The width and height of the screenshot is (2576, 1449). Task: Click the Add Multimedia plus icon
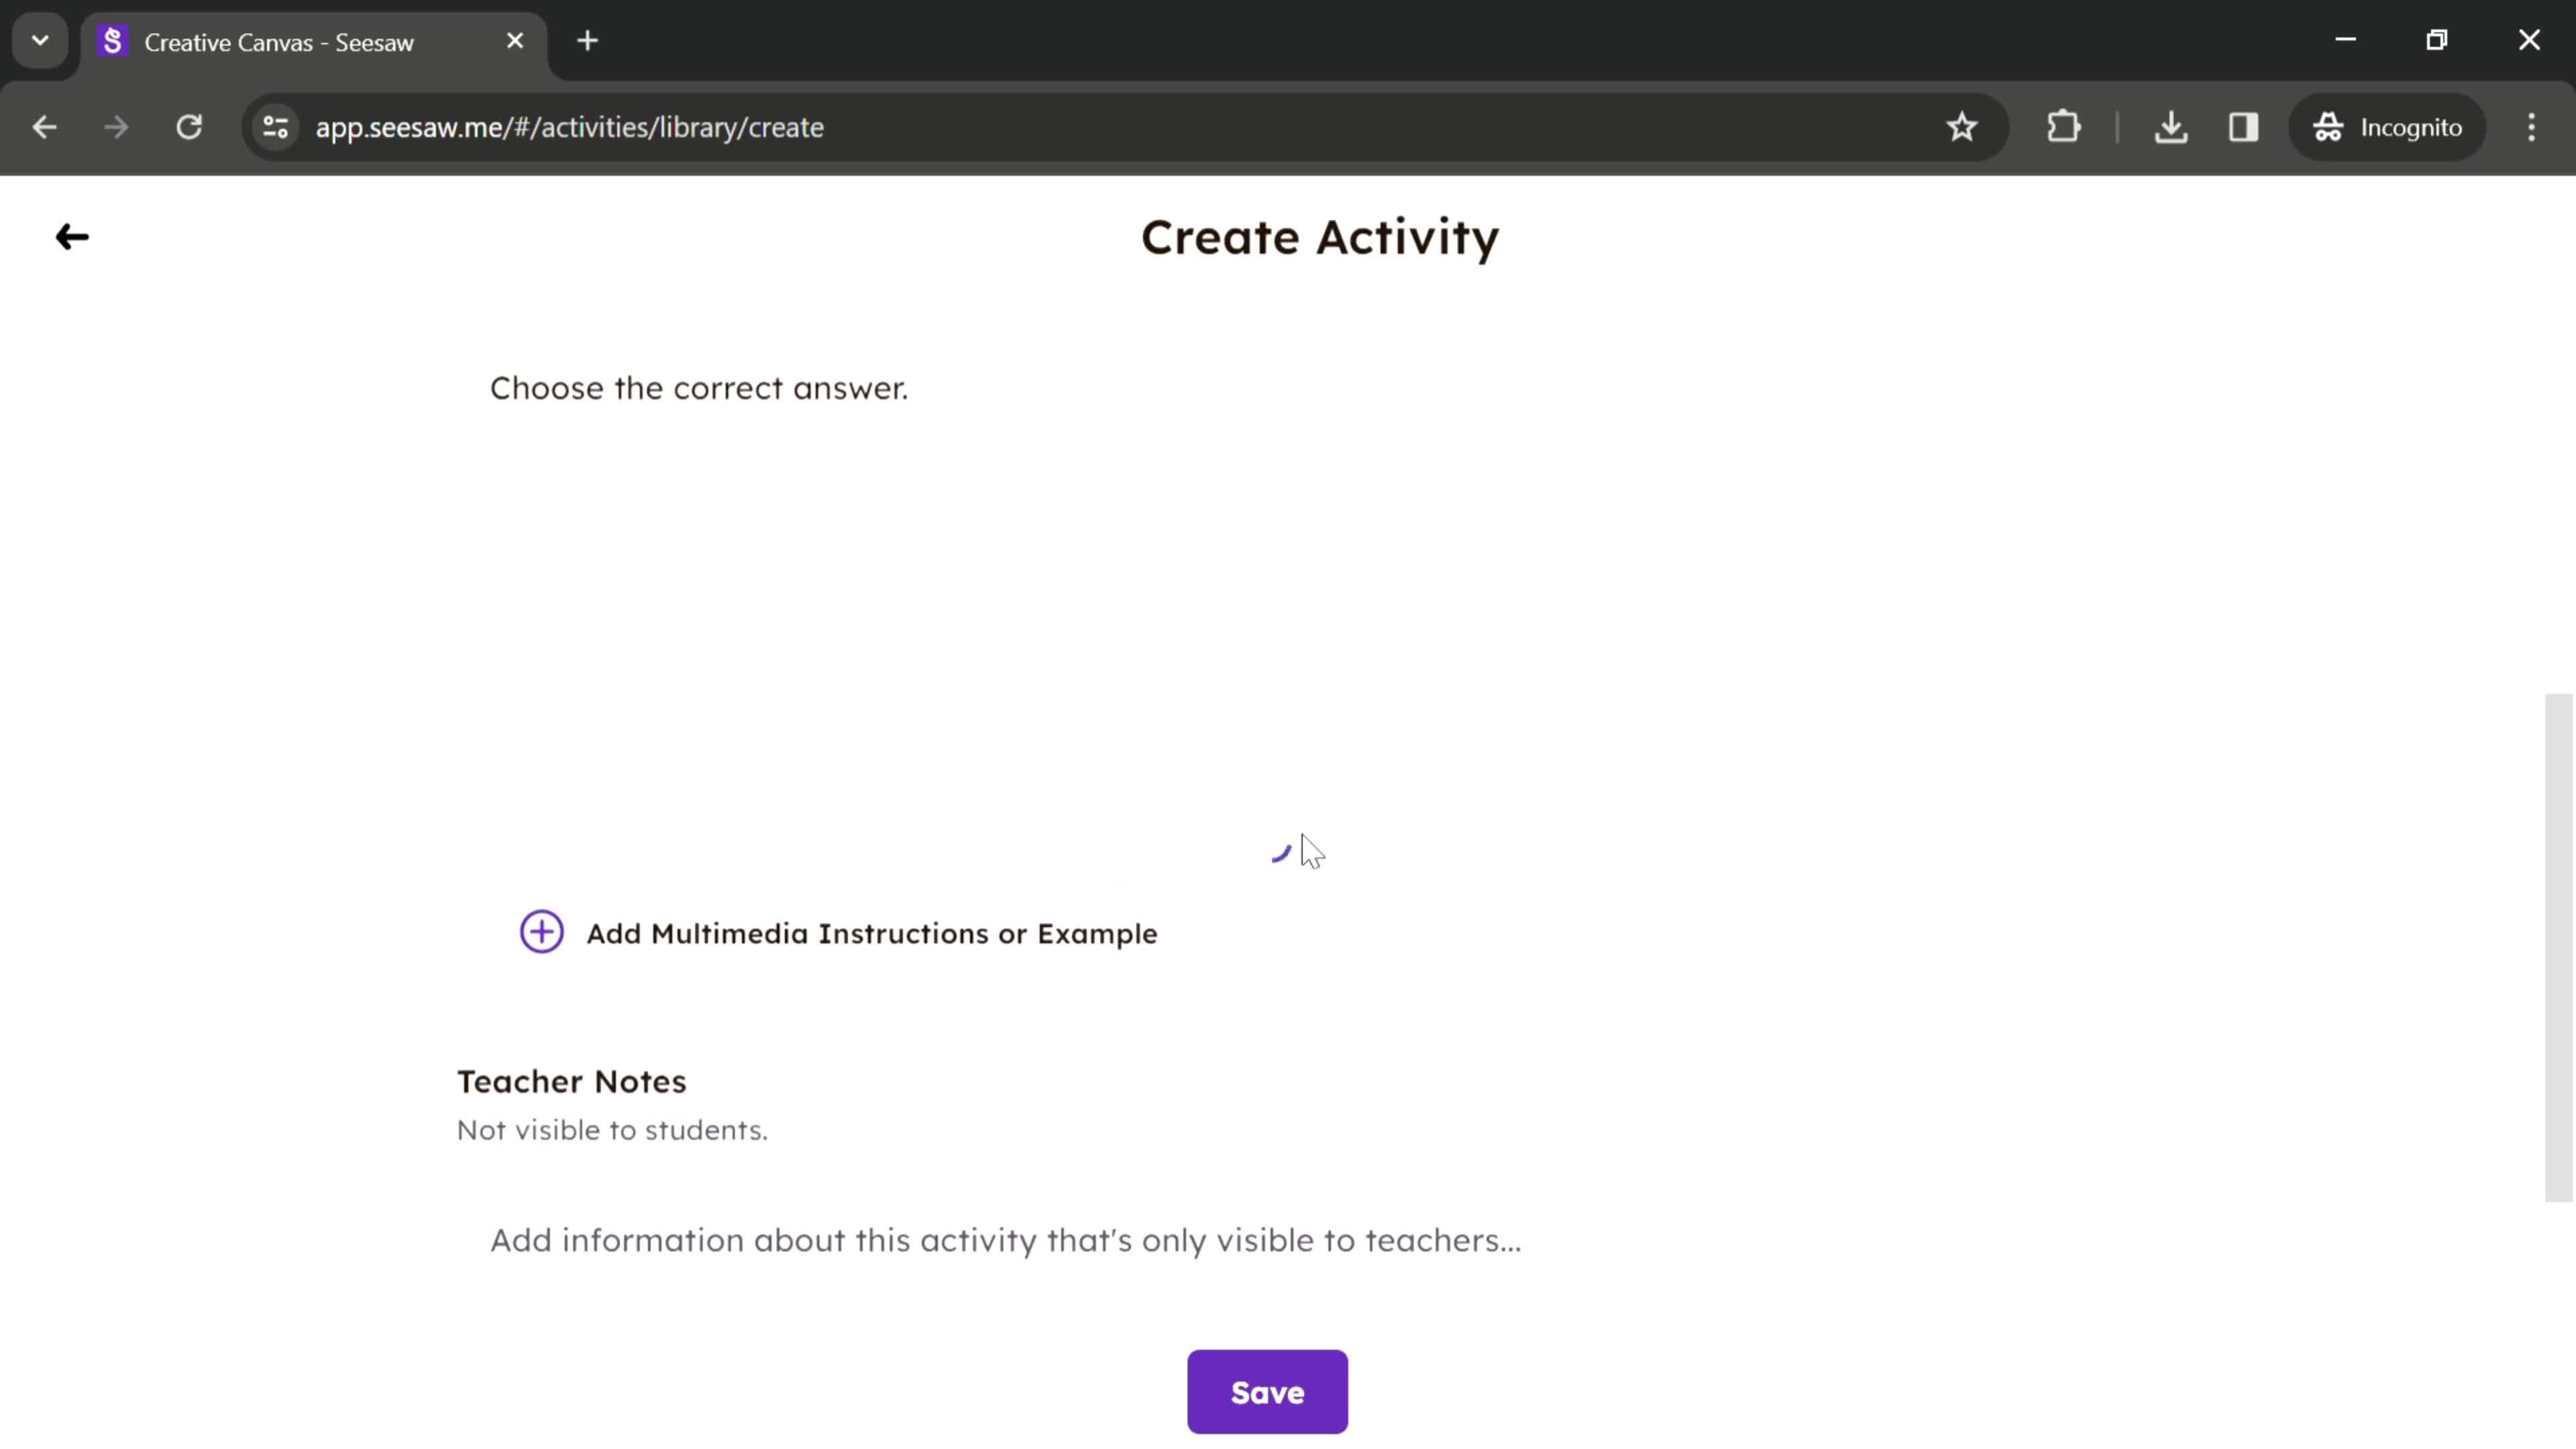coord(541,932)
